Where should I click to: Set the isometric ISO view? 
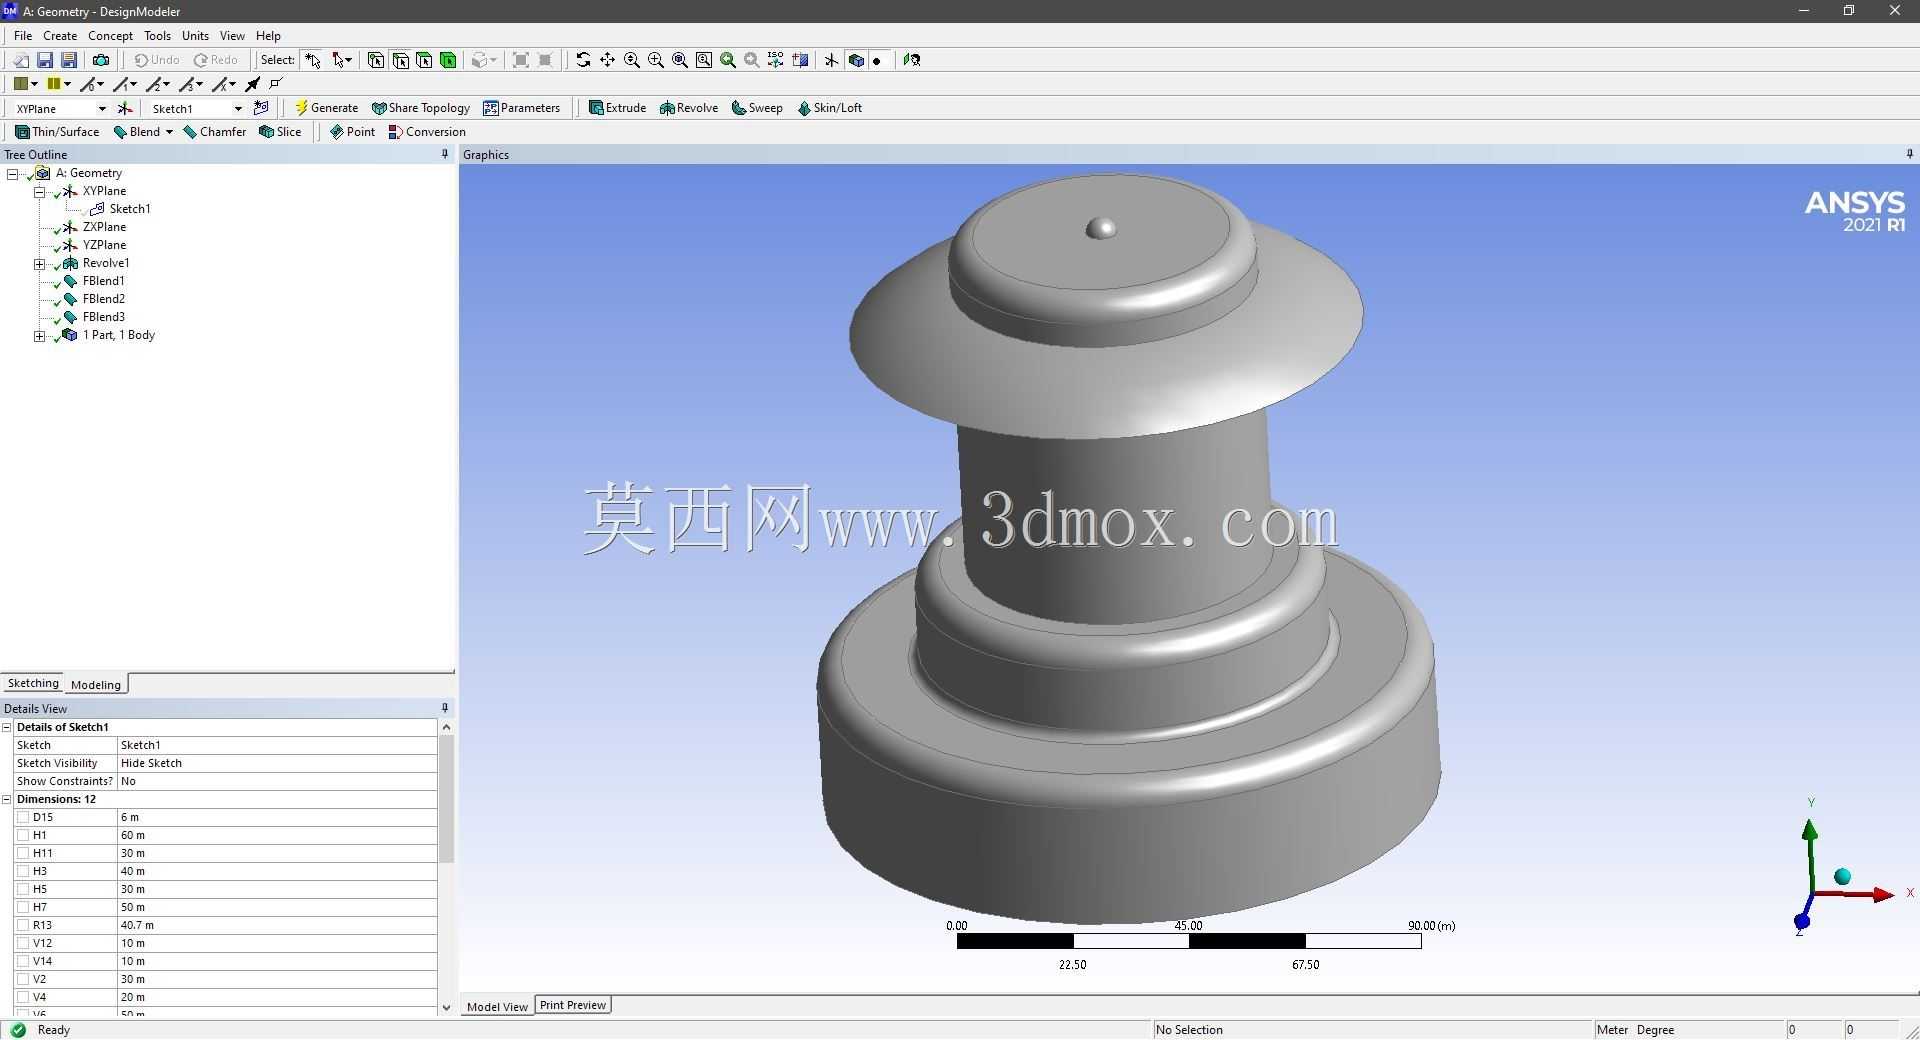coord(776,60)
